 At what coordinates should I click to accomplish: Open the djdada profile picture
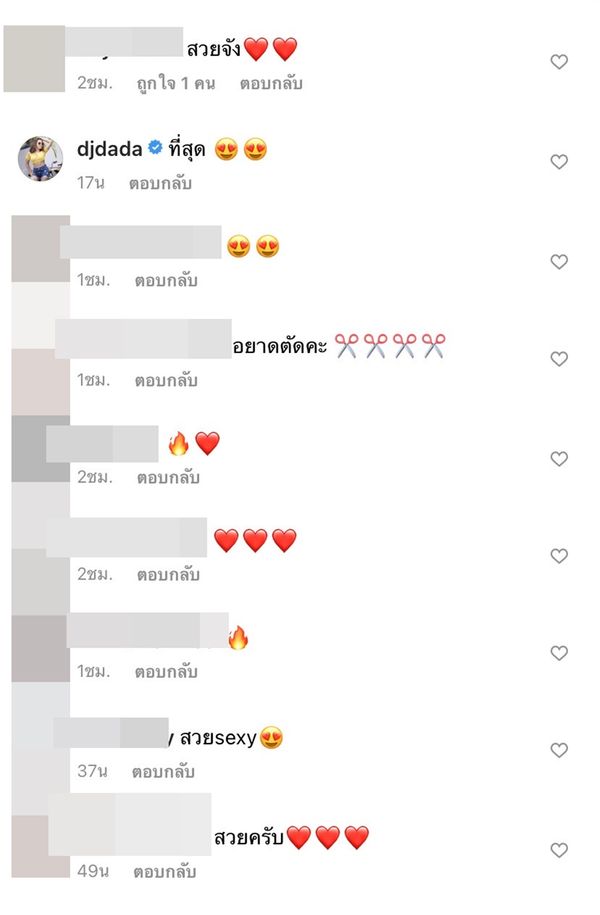click(x=40, y=159)
